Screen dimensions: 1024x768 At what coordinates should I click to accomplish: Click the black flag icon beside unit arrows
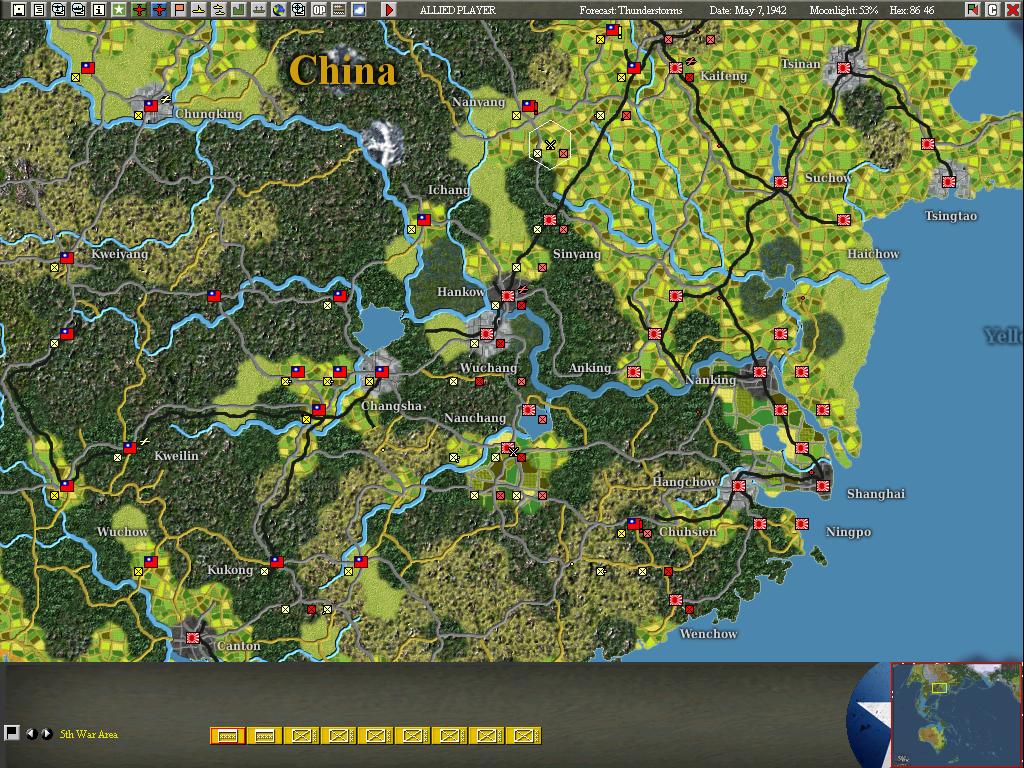(11, 733)
